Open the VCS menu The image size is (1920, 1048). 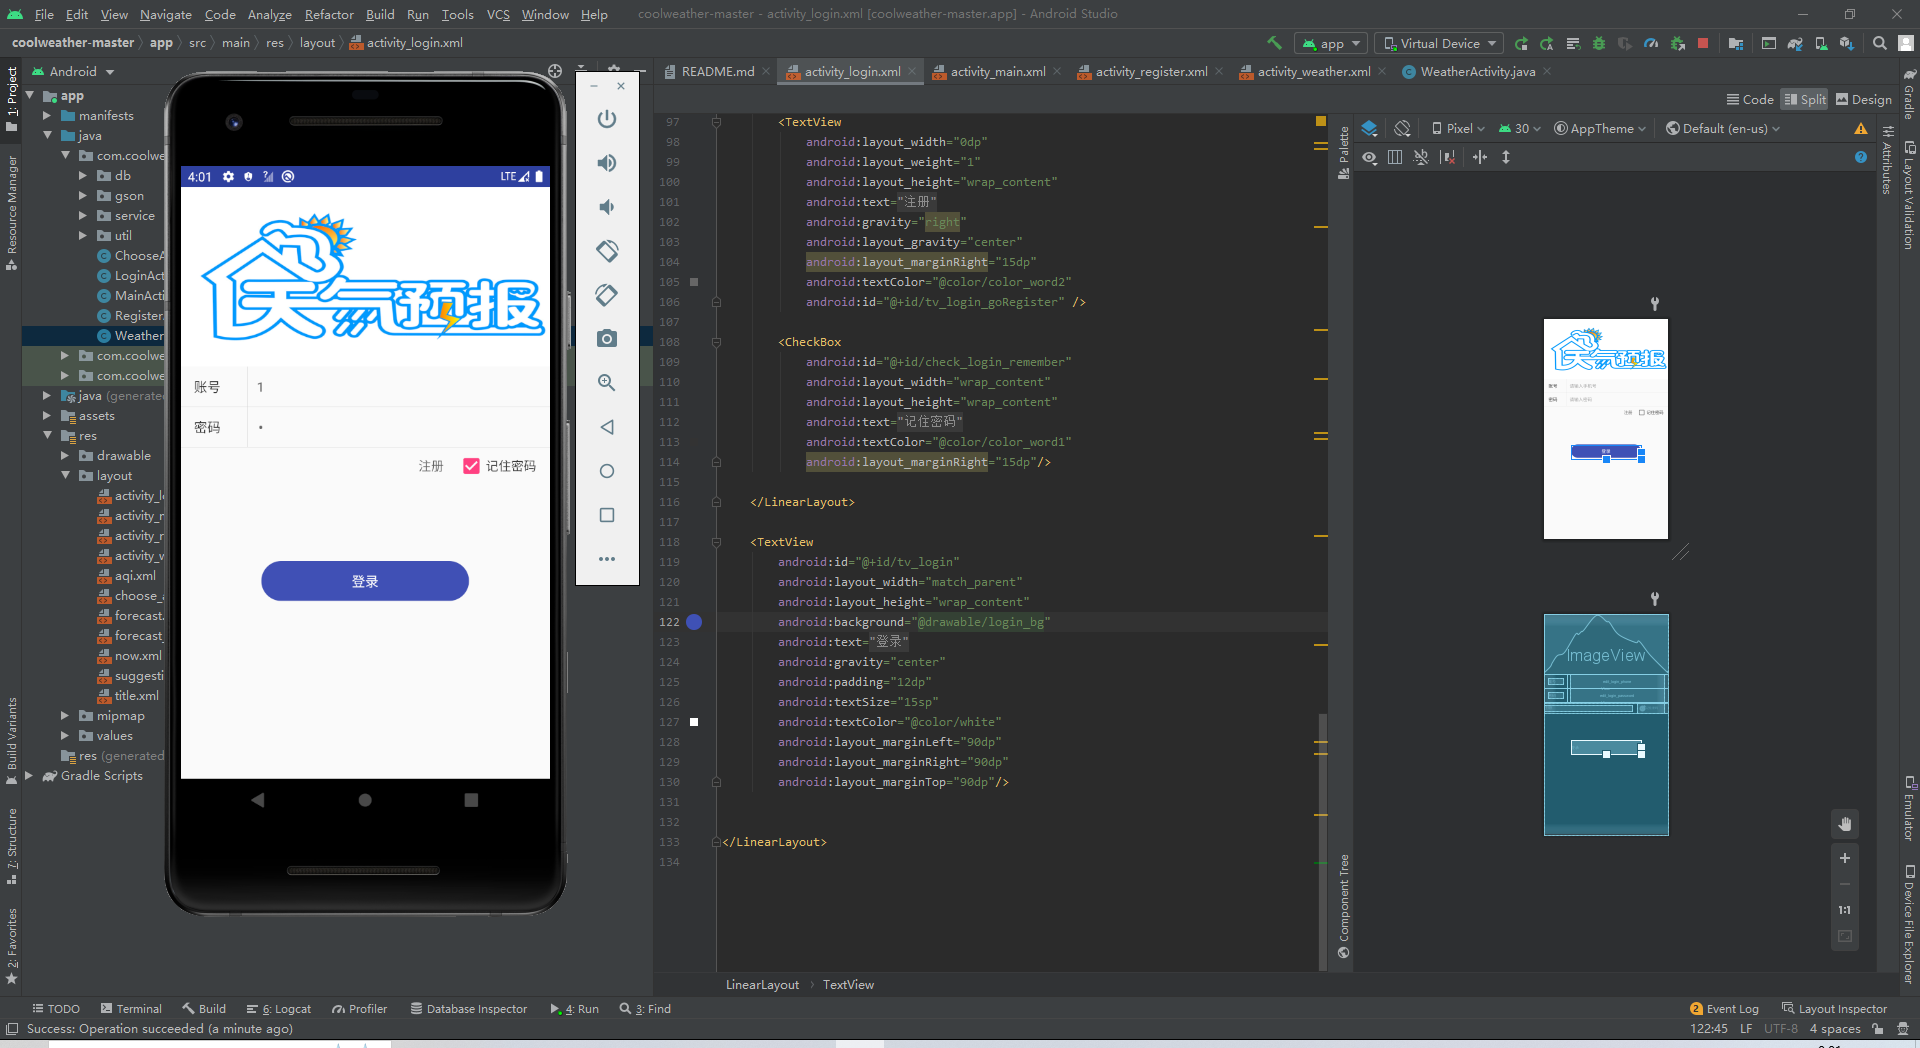(x=498, y=14)
